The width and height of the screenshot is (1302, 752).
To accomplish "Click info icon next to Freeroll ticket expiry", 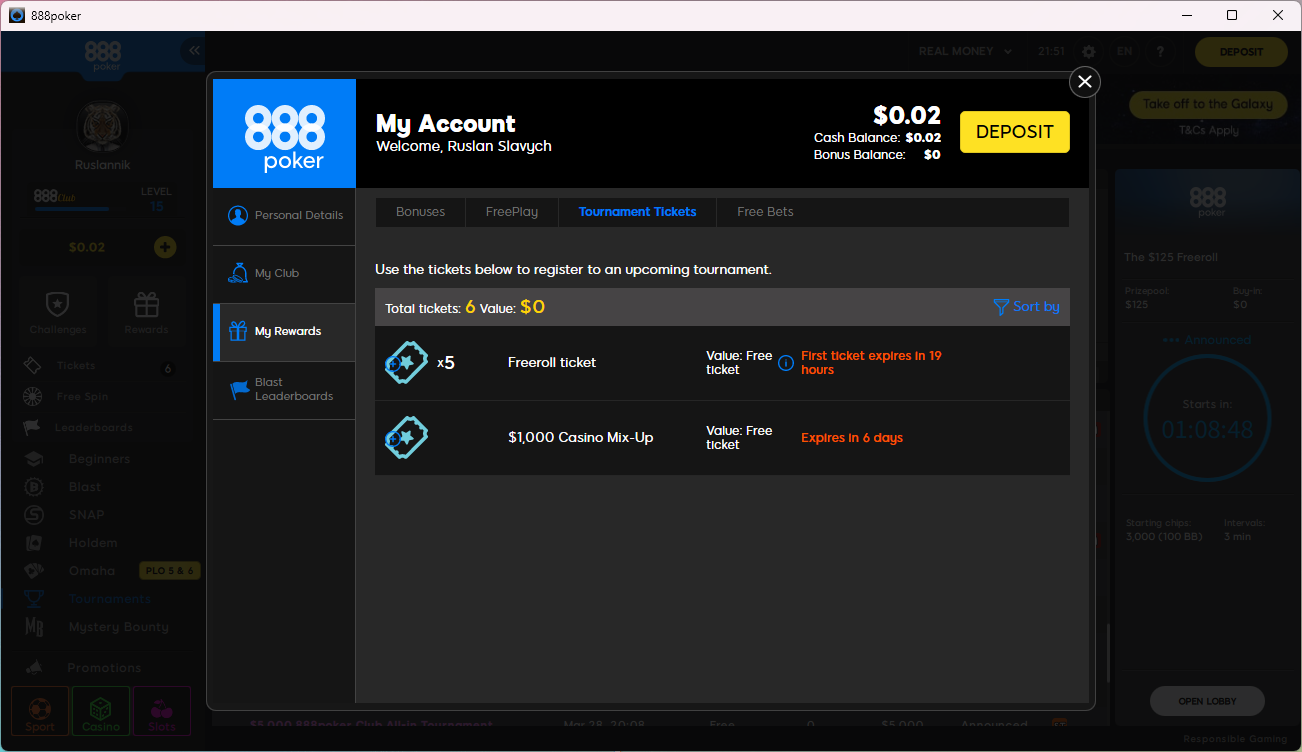I will point(786,363).
